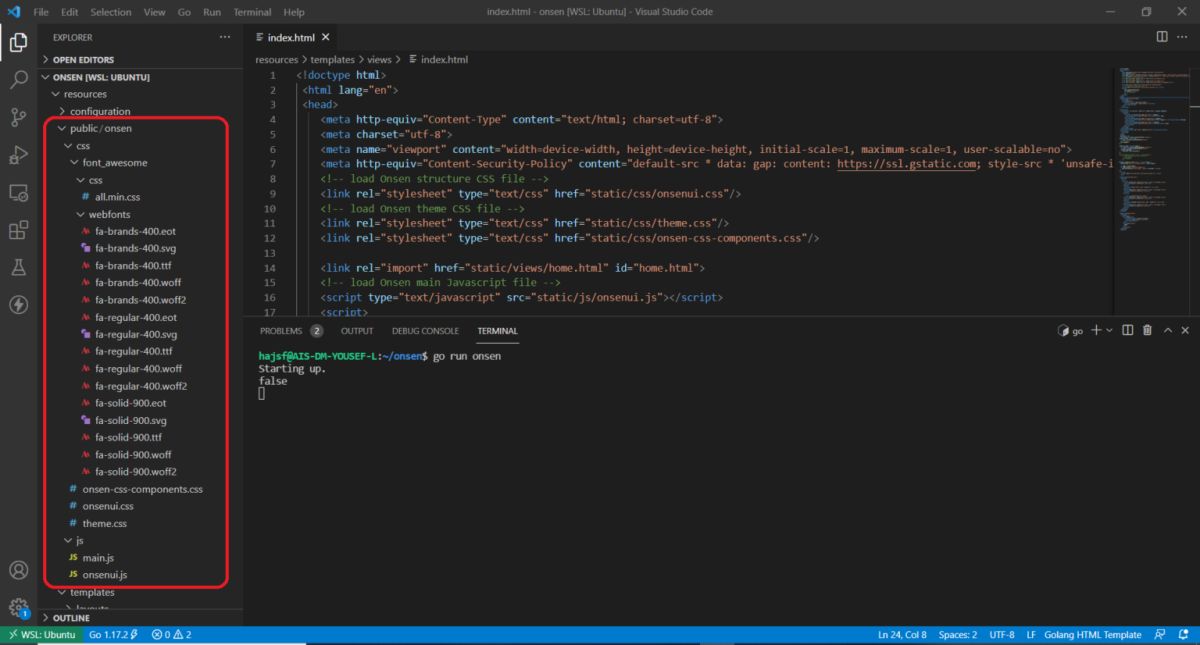This screenshot has height=645, width=1200.
Task: Change encoding via UTF-8
Action: click(x=1002, y=635)
